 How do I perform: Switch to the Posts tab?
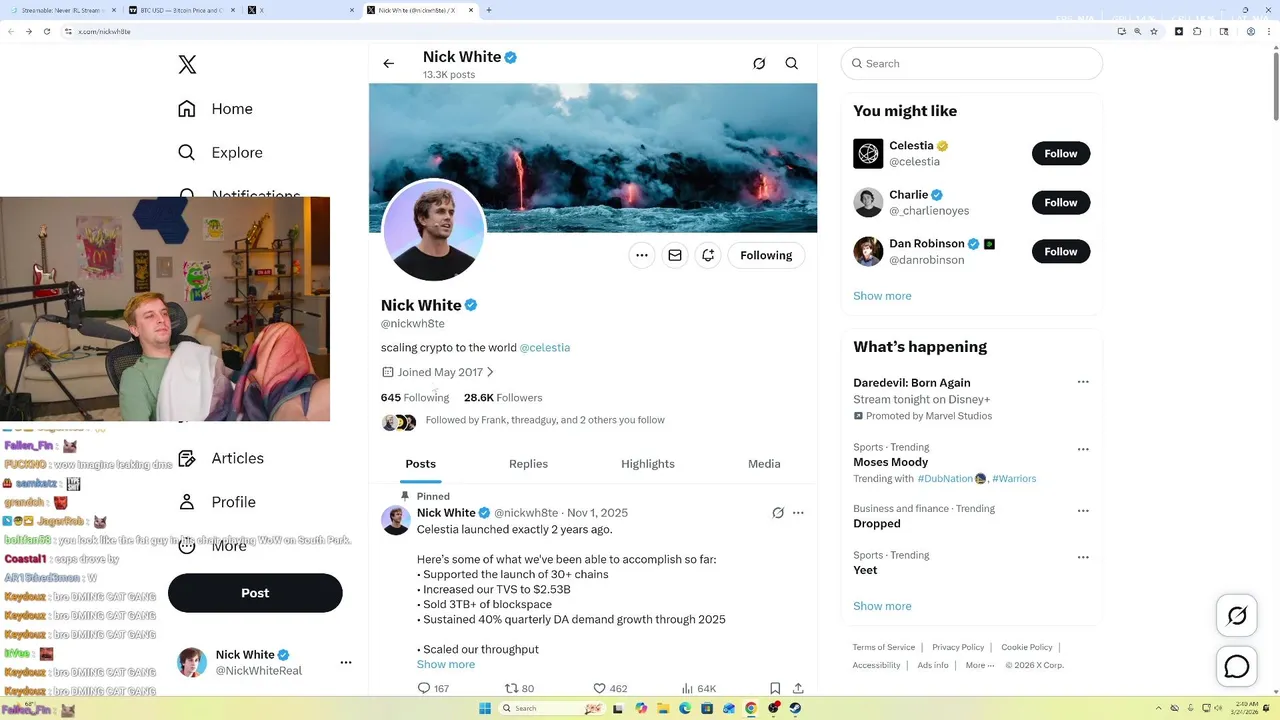tap(420, 464)
